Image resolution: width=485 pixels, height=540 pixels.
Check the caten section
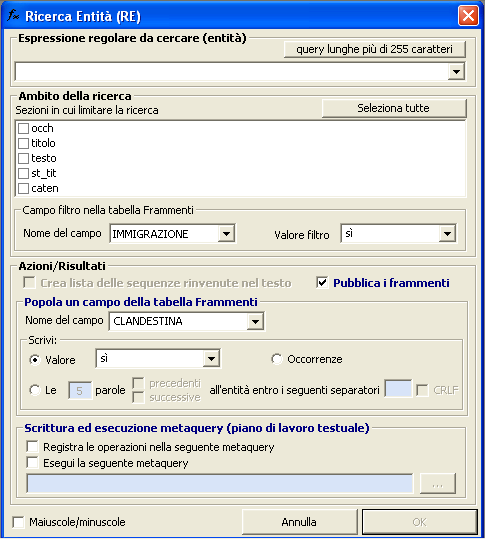point(23,188)
